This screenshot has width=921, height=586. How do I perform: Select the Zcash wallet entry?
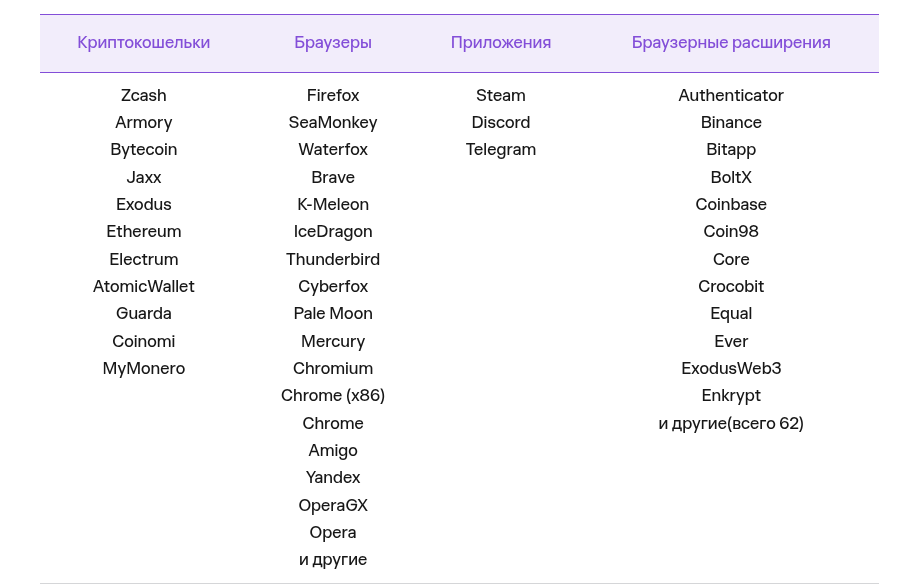tap(143, 95)
